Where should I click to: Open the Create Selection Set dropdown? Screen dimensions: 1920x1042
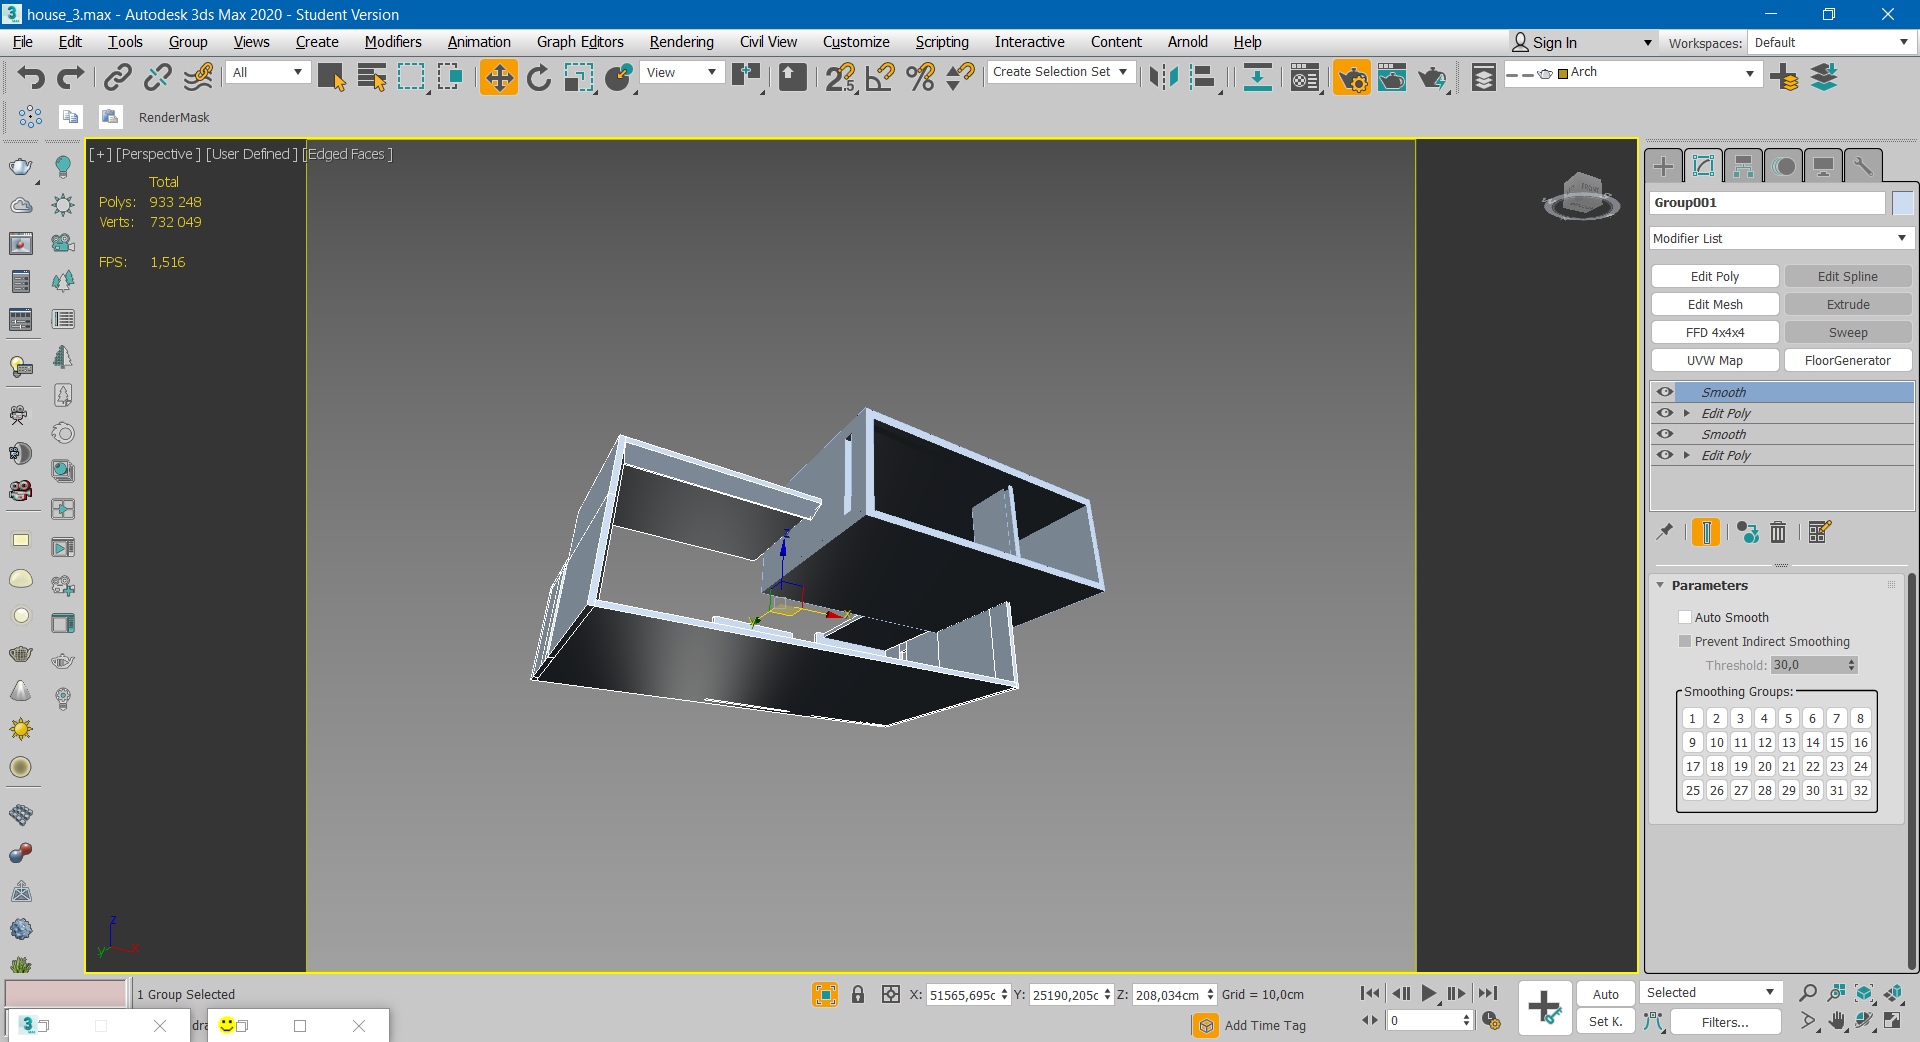(1061, 72)
